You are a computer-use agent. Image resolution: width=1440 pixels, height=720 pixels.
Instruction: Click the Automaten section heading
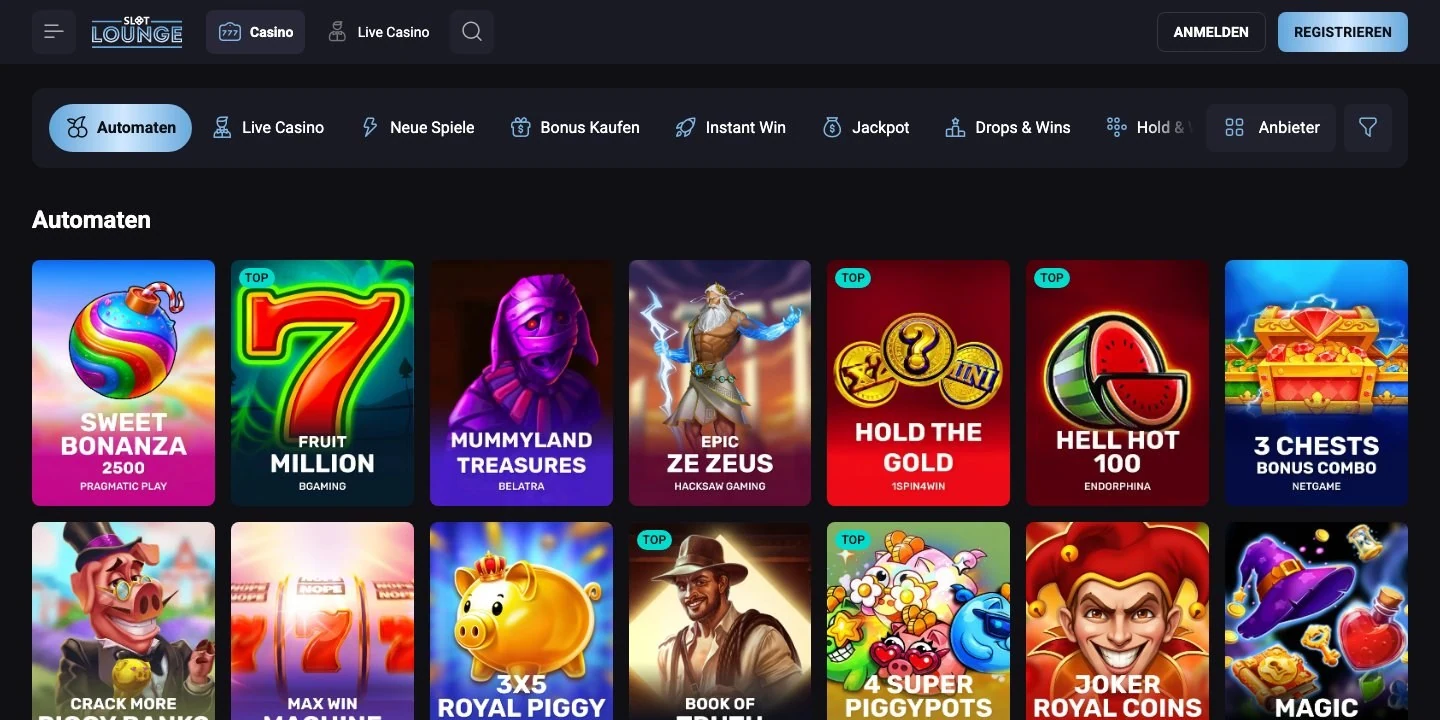pyautogui.click(x=91, y=220)
